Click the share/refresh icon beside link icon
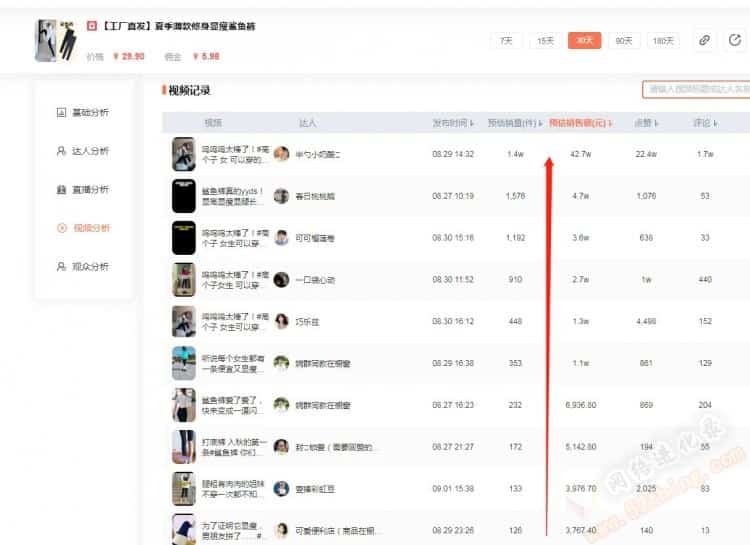 coord(735,40)
